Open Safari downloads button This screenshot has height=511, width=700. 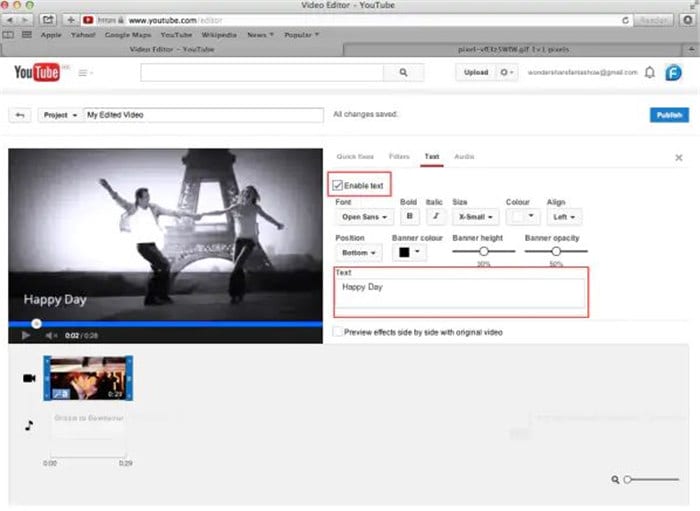click(x=688, y=20)
